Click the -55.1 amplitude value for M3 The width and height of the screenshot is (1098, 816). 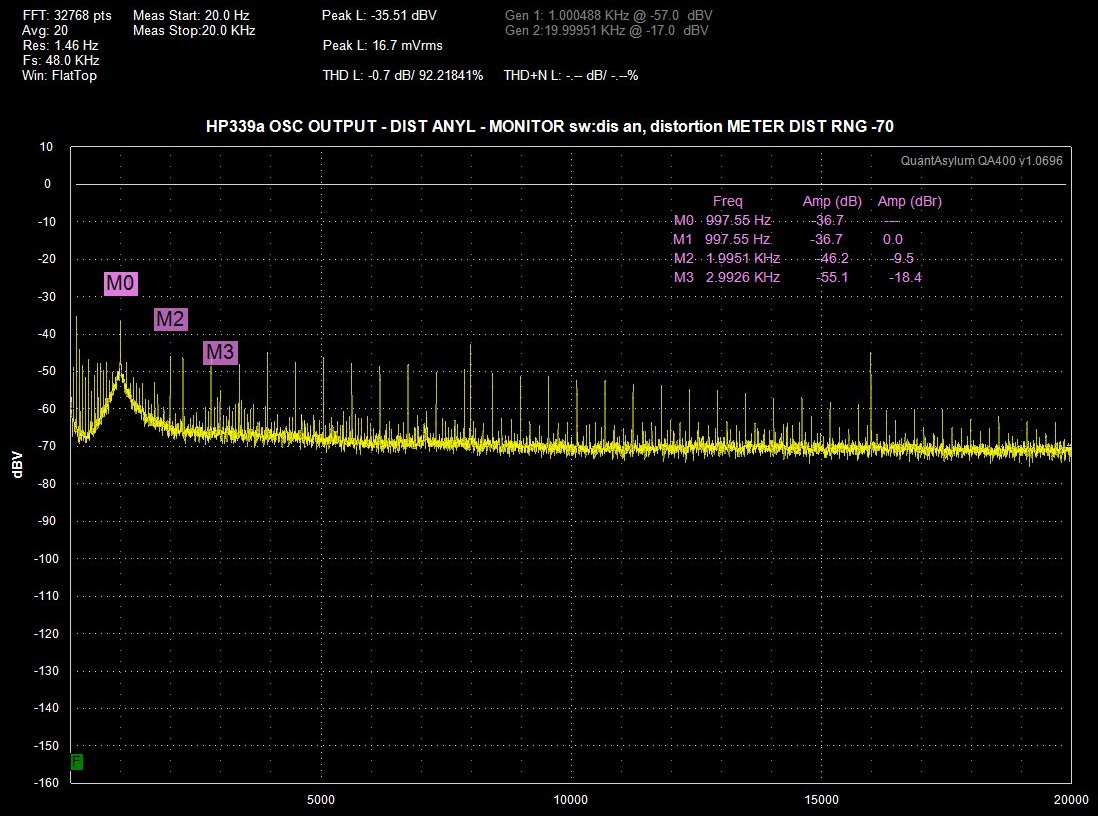tap(832, 277)
